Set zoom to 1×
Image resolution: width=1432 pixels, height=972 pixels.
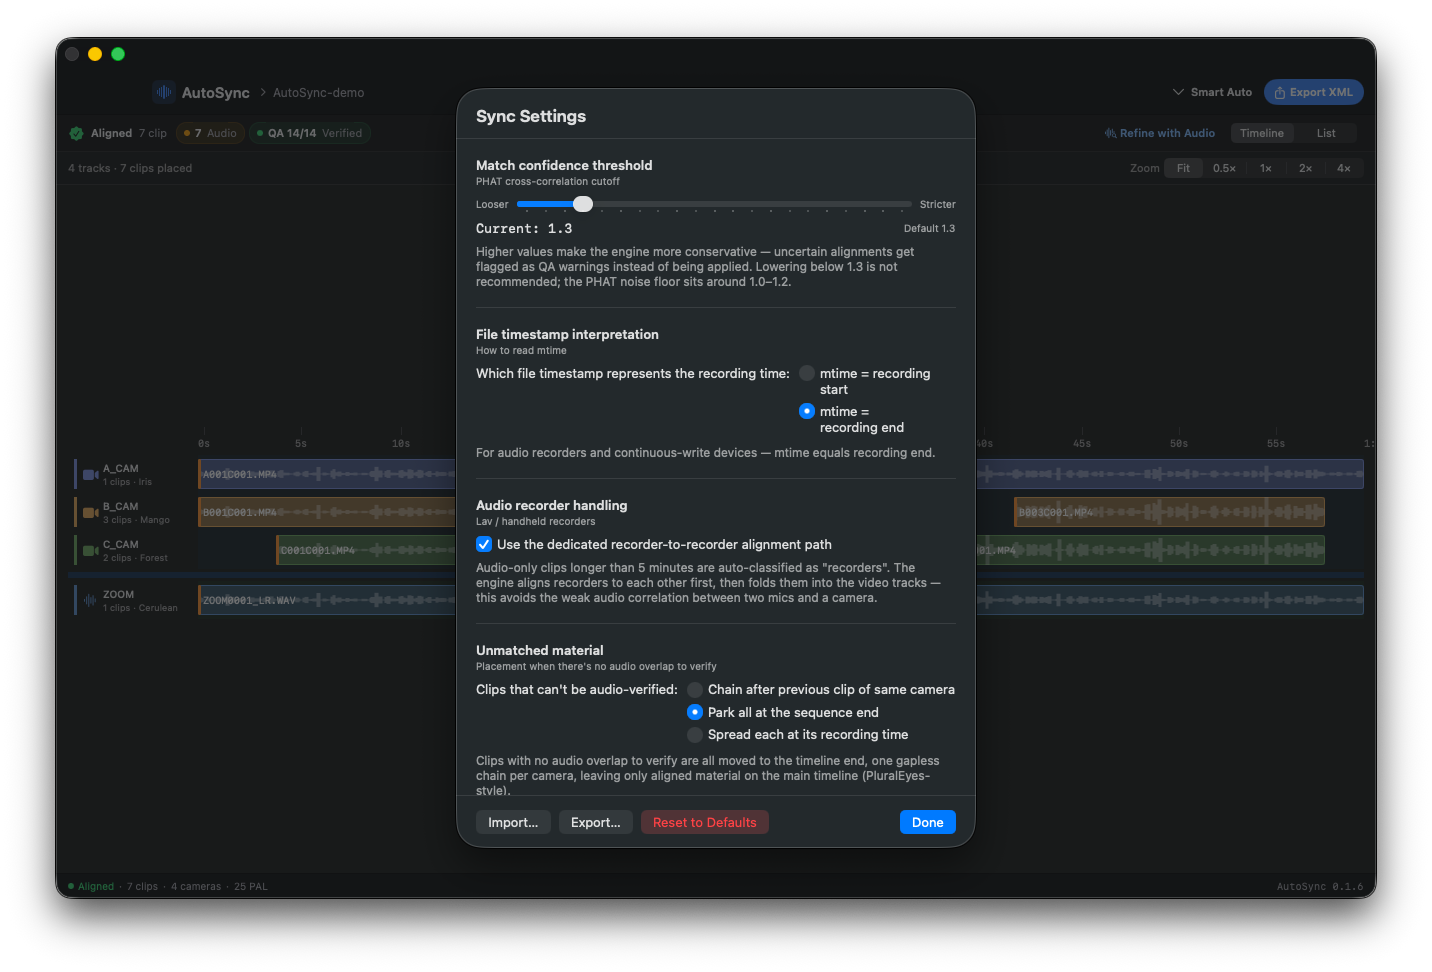[x=1265, y=168]
